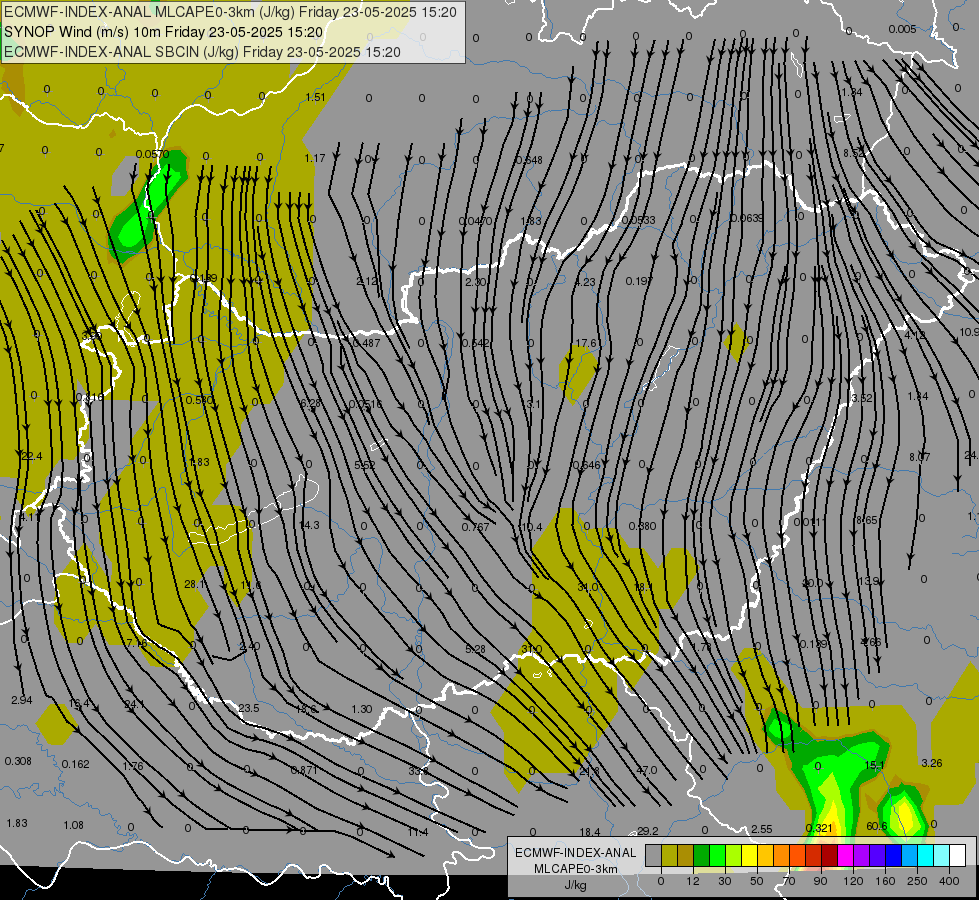The image size is (979, 900).
Task: Click the map value 14.3
Action: [x=309, y=525]
